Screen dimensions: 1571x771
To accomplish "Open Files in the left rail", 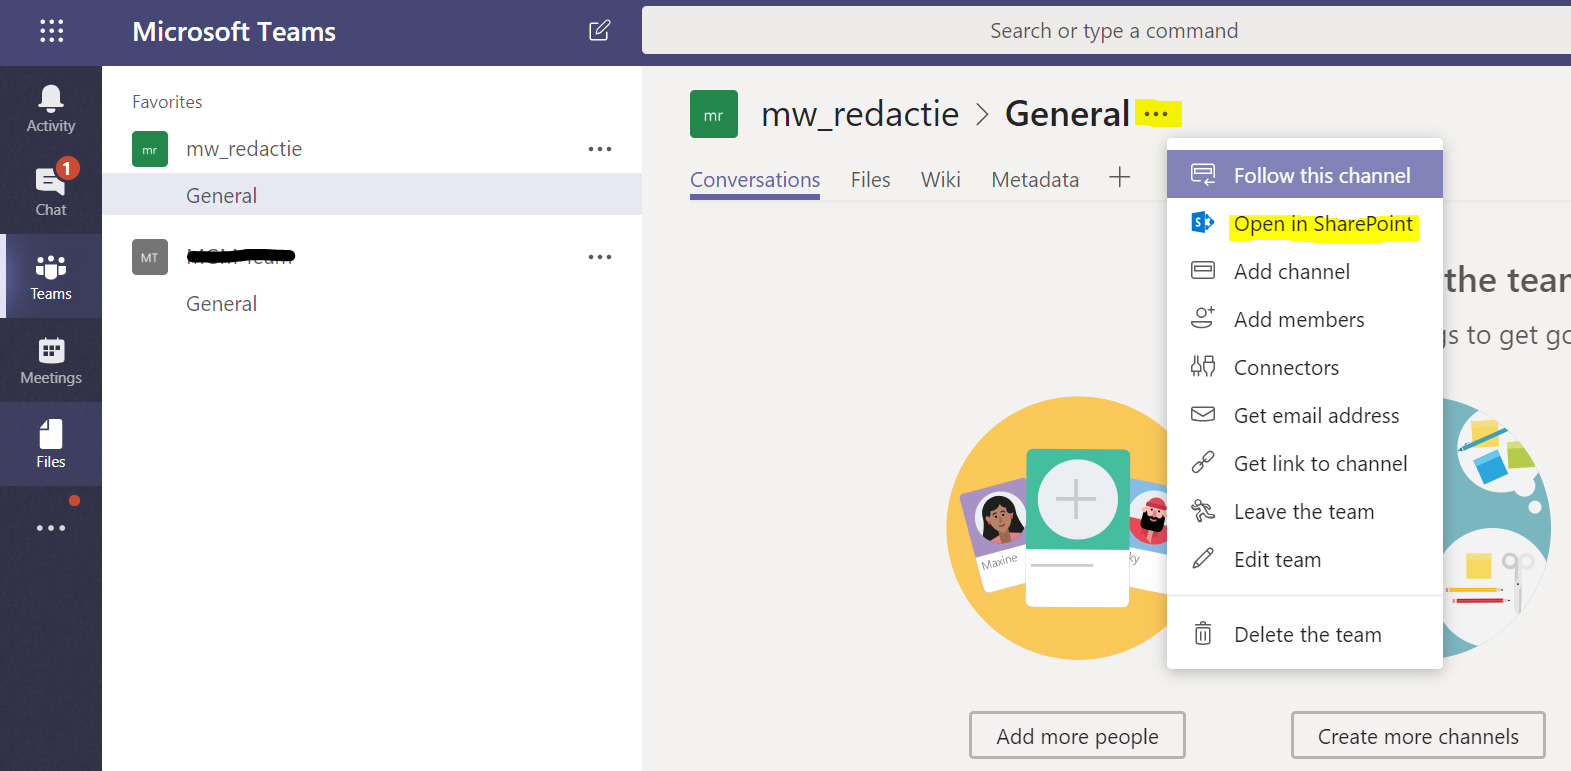I will pyautogui.click(x=51, y=445).
